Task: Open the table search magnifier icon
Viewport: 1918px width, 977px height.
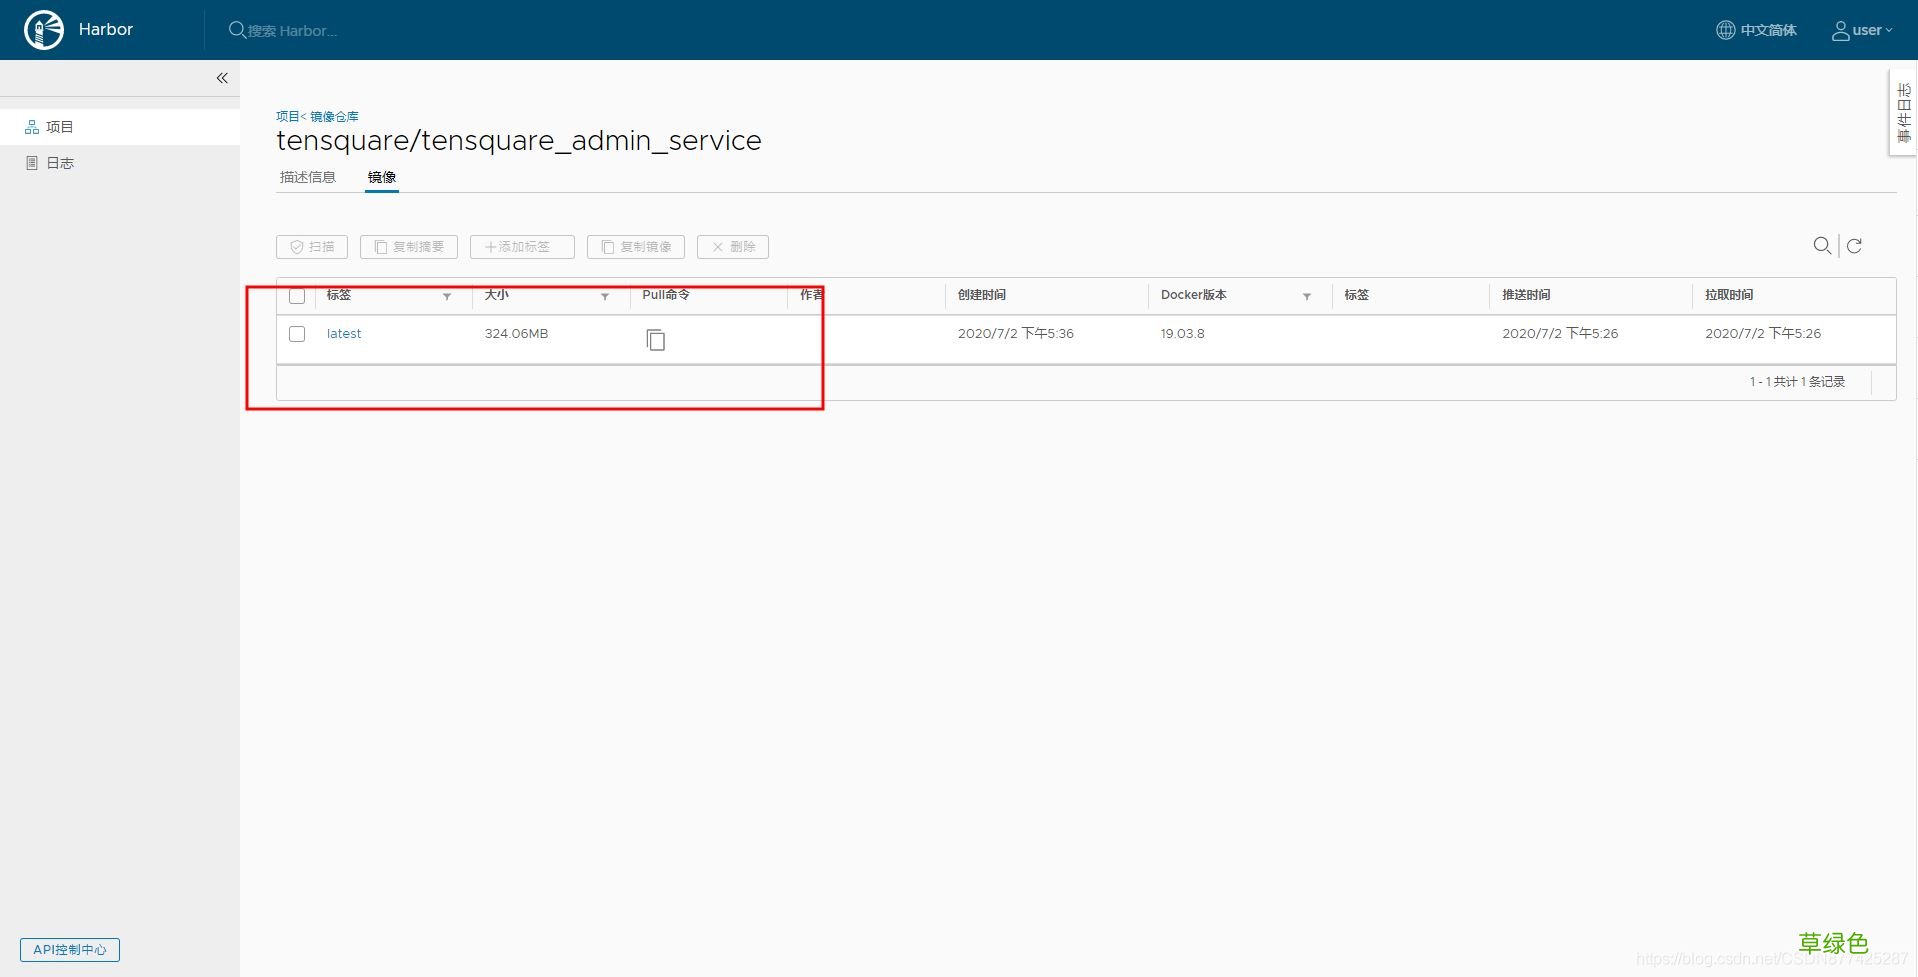Action: click(1822, 245)
